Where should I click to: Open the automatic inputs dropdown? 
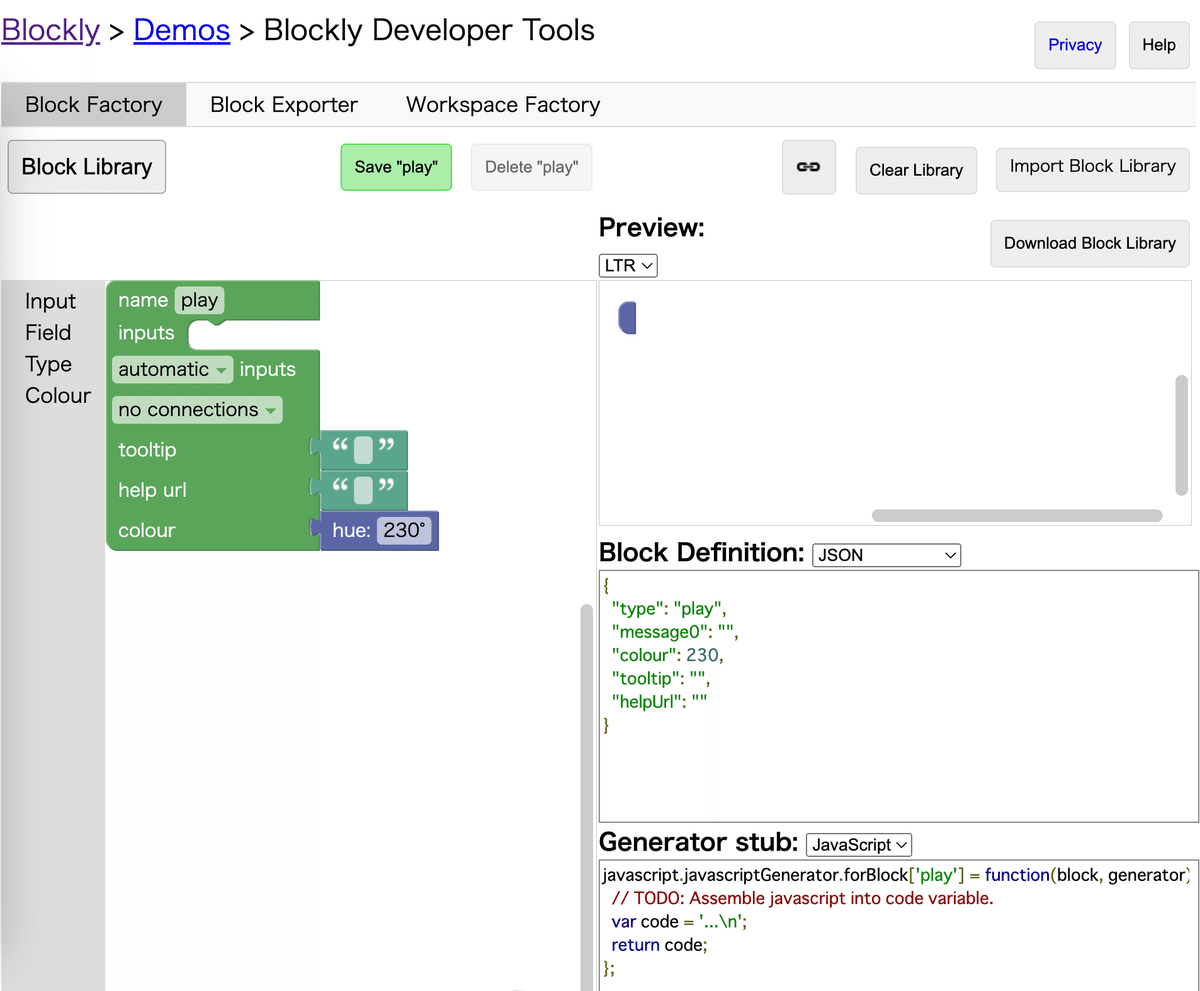tap(173, 369)
